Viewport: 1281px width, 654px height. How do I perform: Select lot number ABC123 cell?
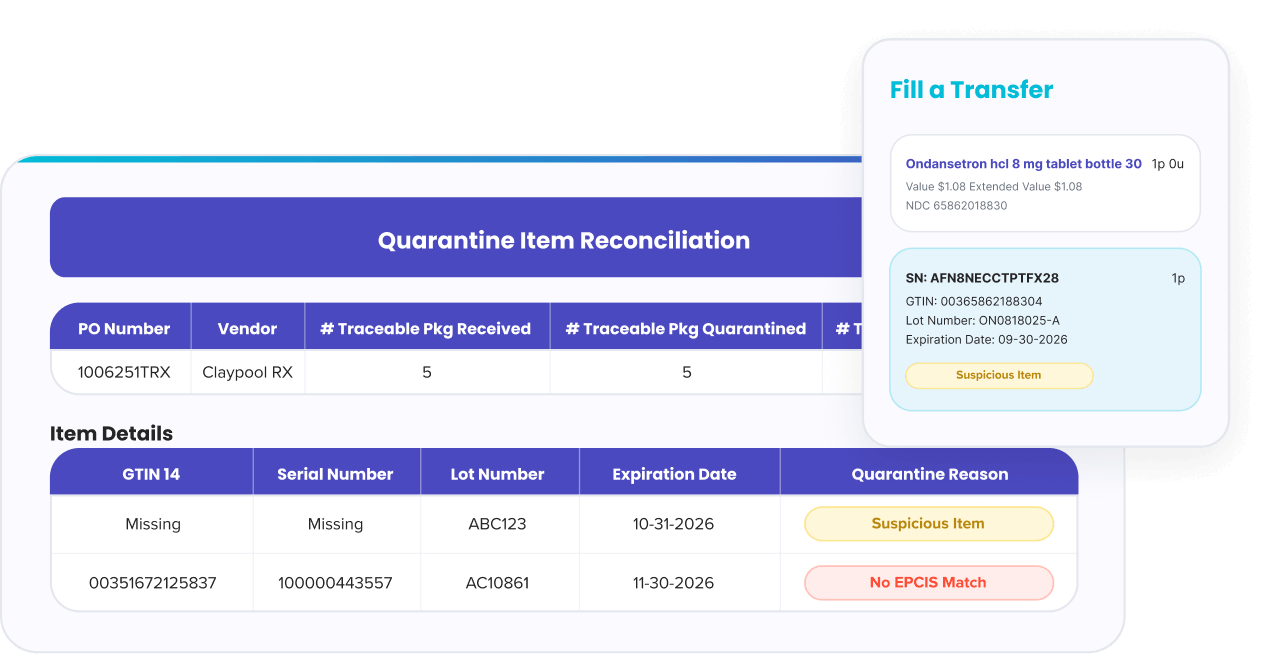[498, 524]
